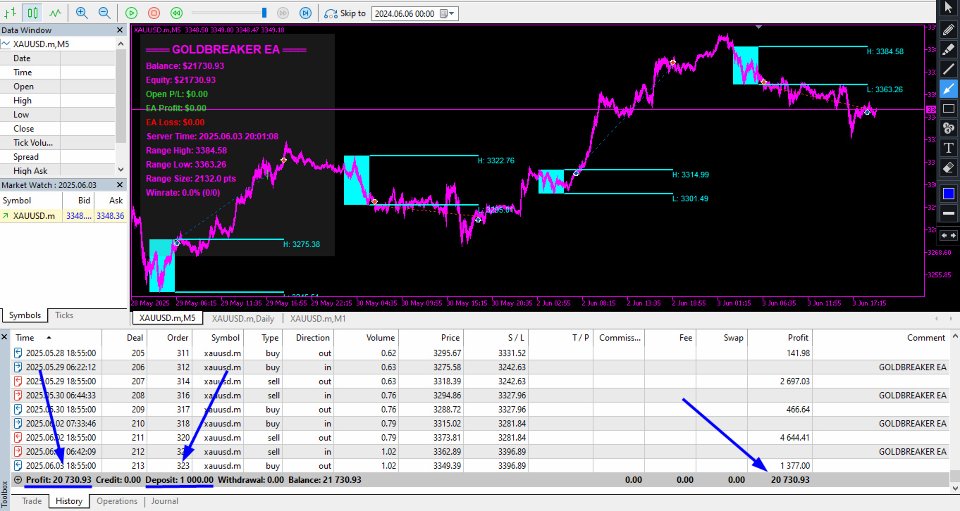Zoom out of the chart
Image resolution: width=960 pixels, height=511 pixels.
pyautogui.click(x=105, y=12)
